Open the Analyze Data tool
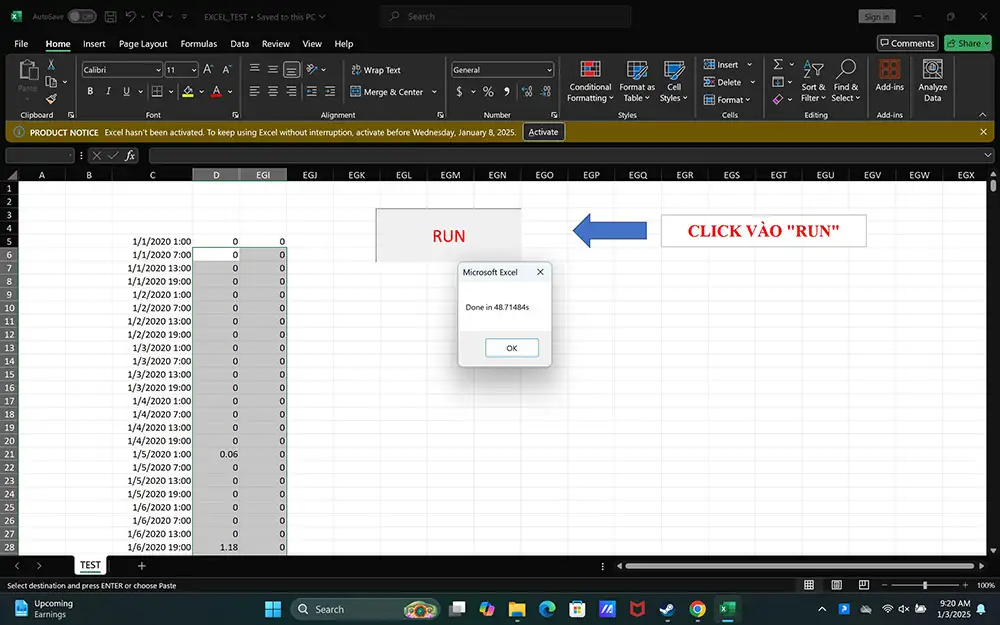The height and width of the screenshot is (625, 1000). point(932,81)
